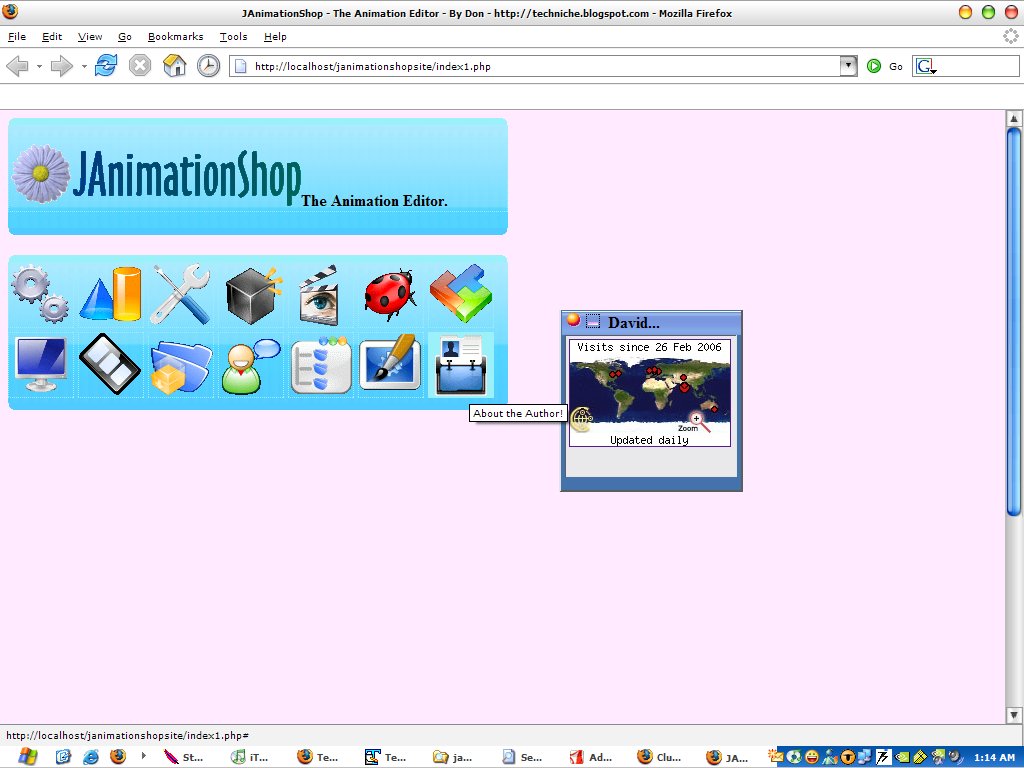Viewport: 1024px width, 768px height.
Task: Close the David floating window via orange ball
Action: pos(573,320)
